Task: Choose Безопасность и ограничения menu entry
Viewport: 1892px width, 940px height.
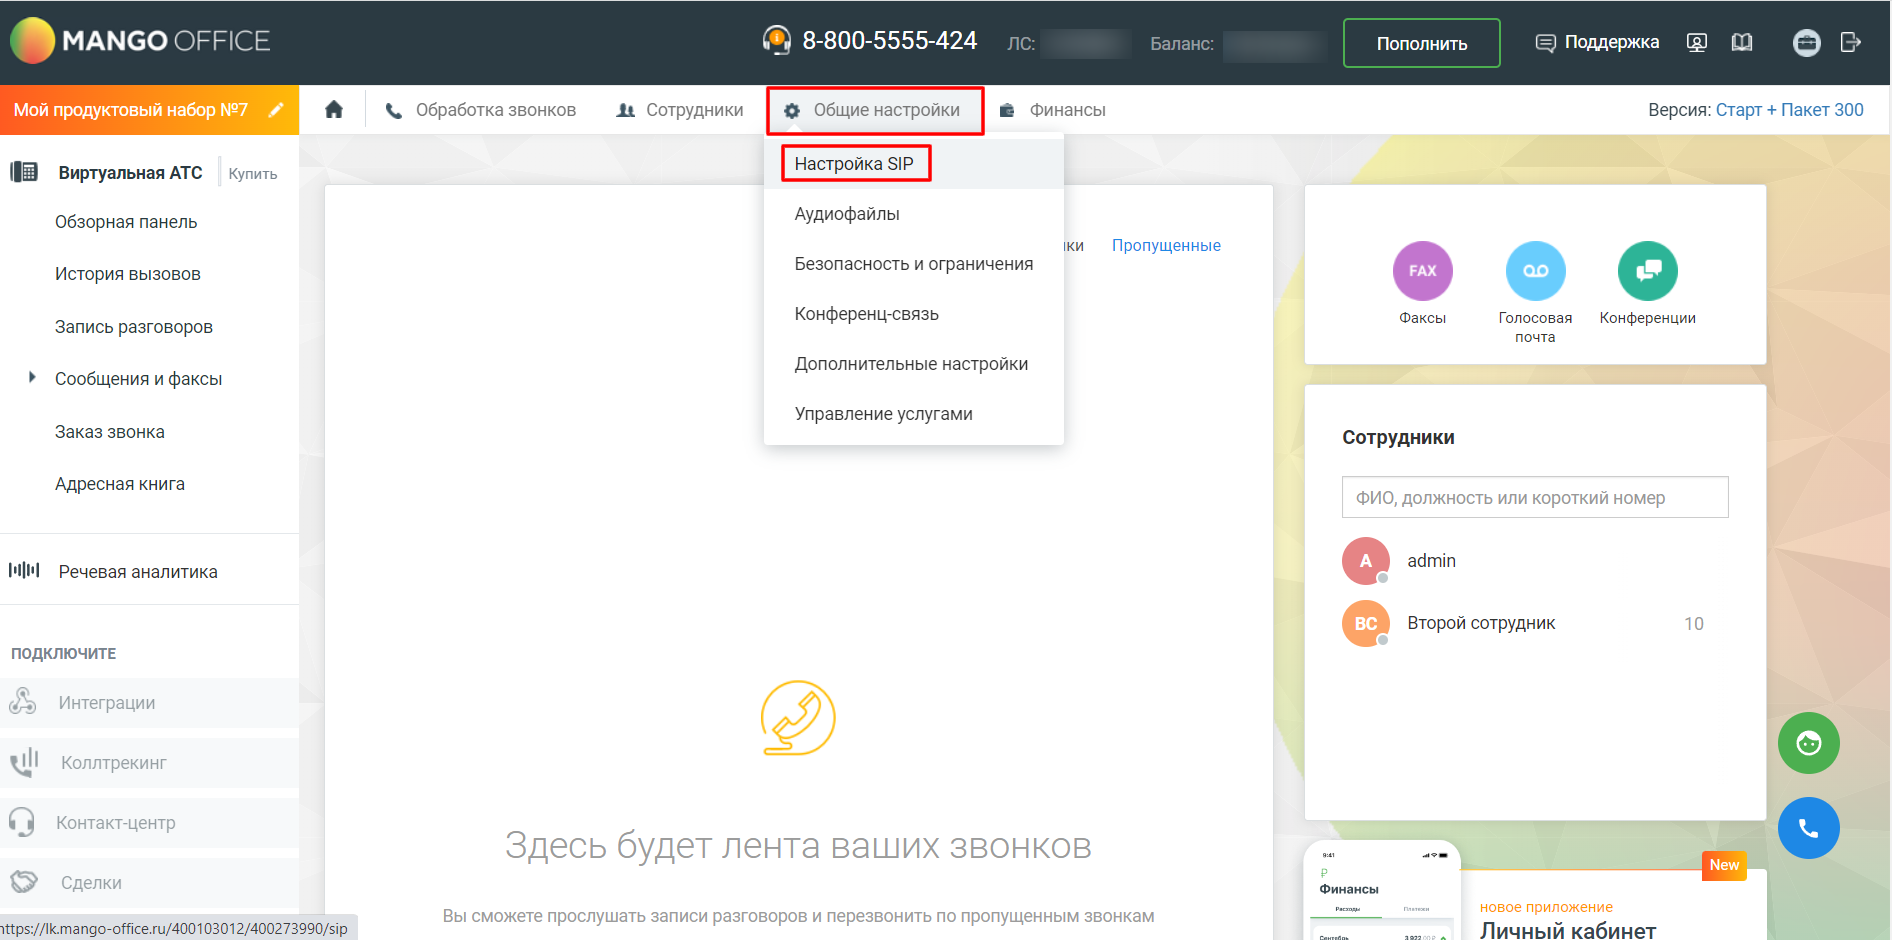Action: click(x=913, y=264)
